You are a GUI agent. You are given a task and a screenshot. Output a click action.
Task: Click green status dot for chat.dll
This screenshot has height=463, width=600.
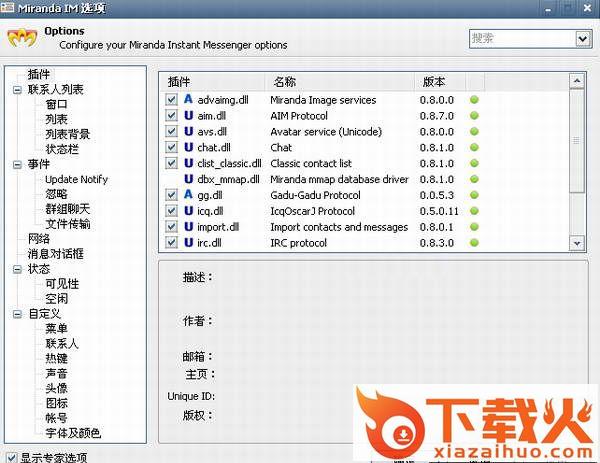(x=474, y=147)
